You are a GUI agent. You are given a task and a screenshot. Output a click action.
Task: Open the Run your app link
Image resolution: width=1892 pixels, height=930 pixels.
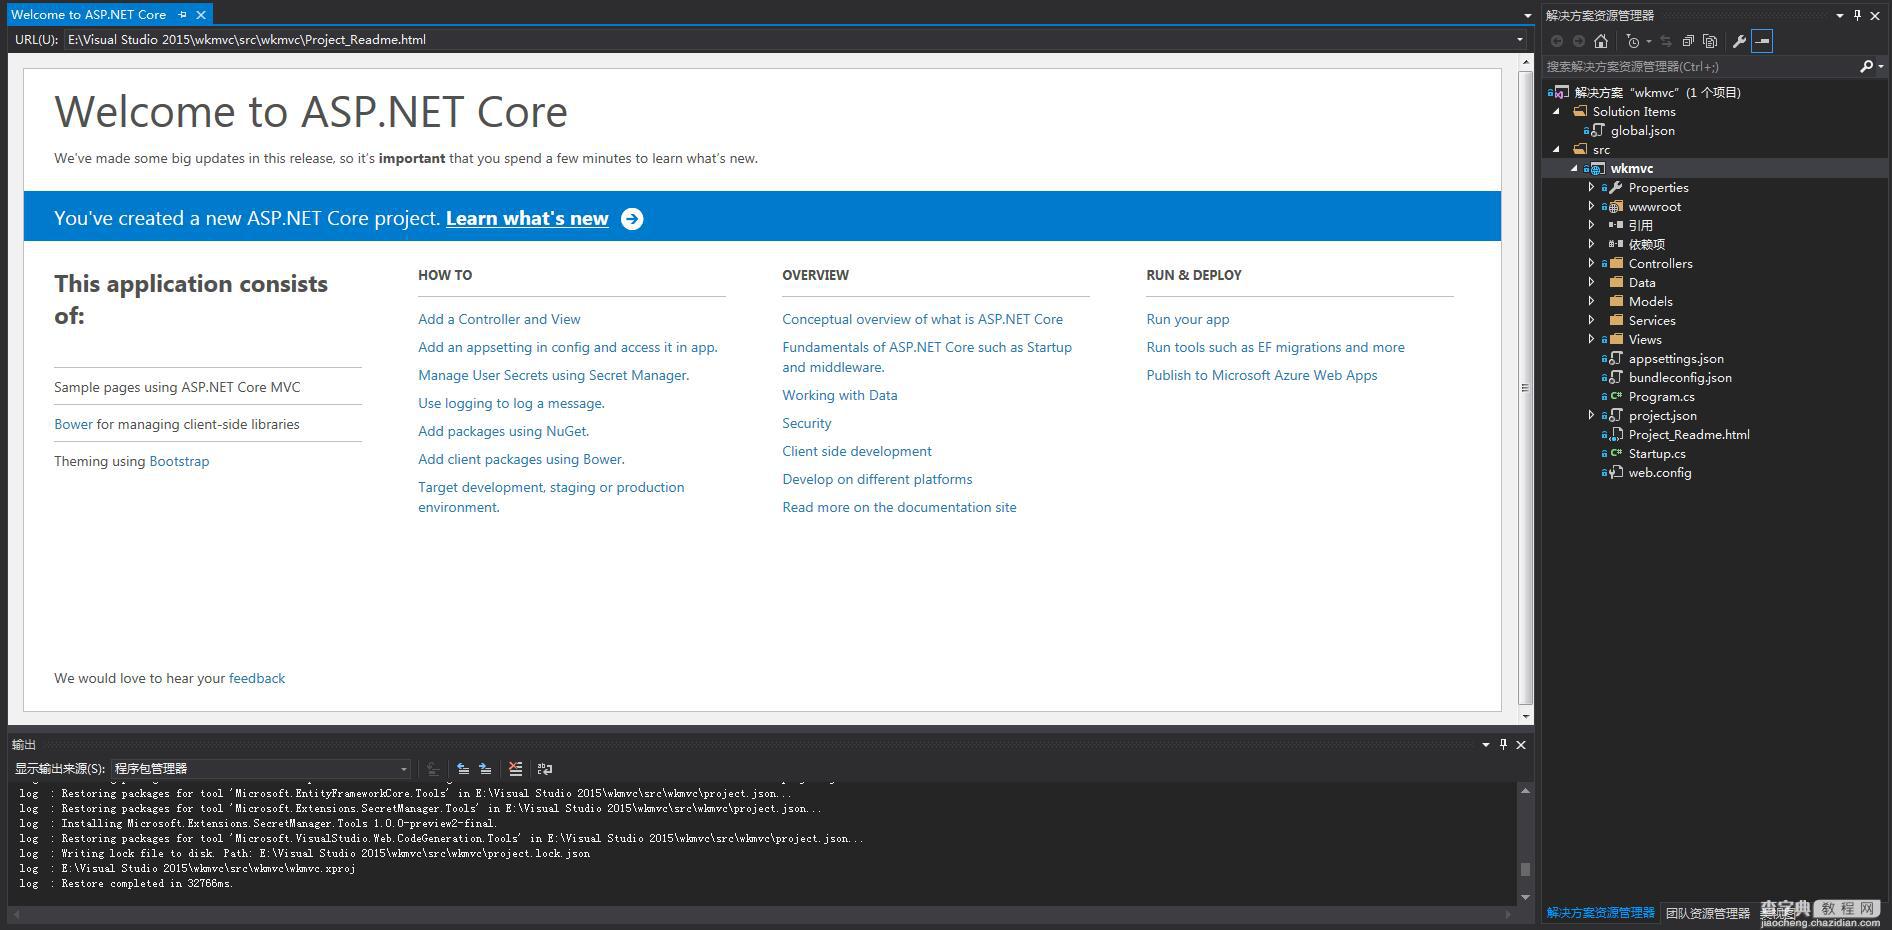pos(1187,319)
